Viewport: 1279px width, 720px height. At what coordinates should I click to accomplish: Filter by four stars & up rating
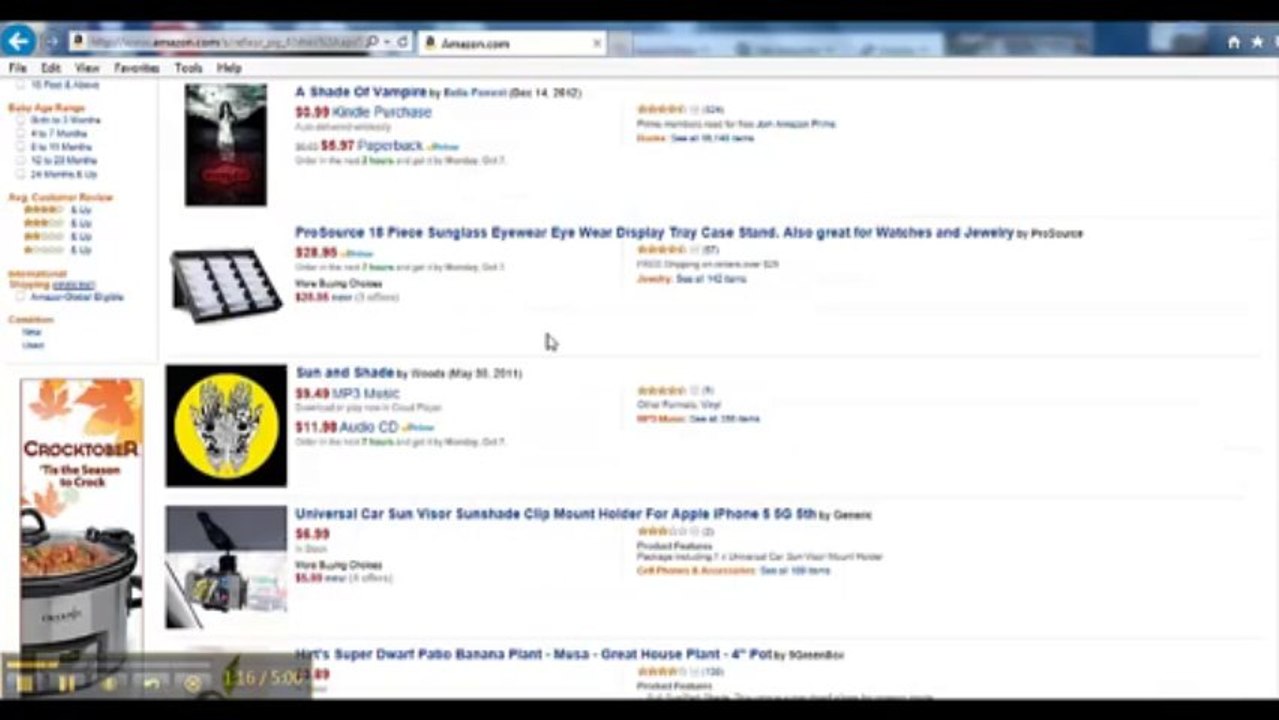(57, 210)
